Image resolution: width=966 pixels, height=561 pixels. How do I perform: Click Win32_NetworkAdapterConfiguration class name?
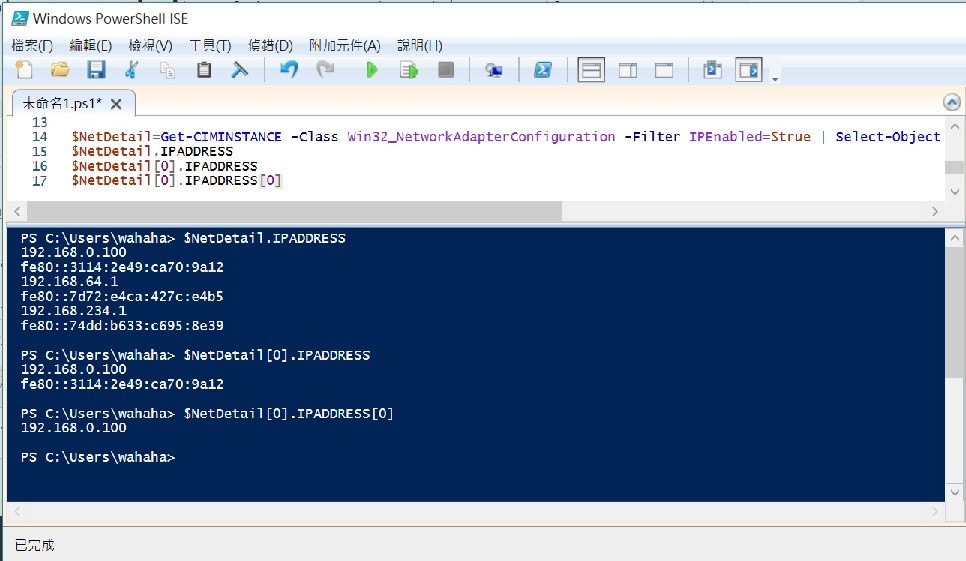(481, 137)
